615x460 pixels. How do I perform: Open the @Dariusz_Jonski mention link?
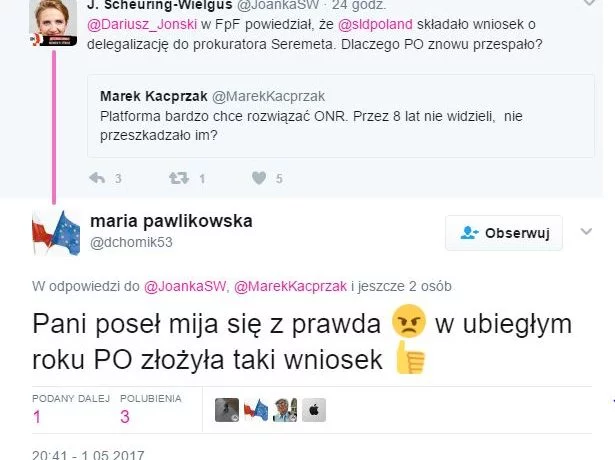142,24
